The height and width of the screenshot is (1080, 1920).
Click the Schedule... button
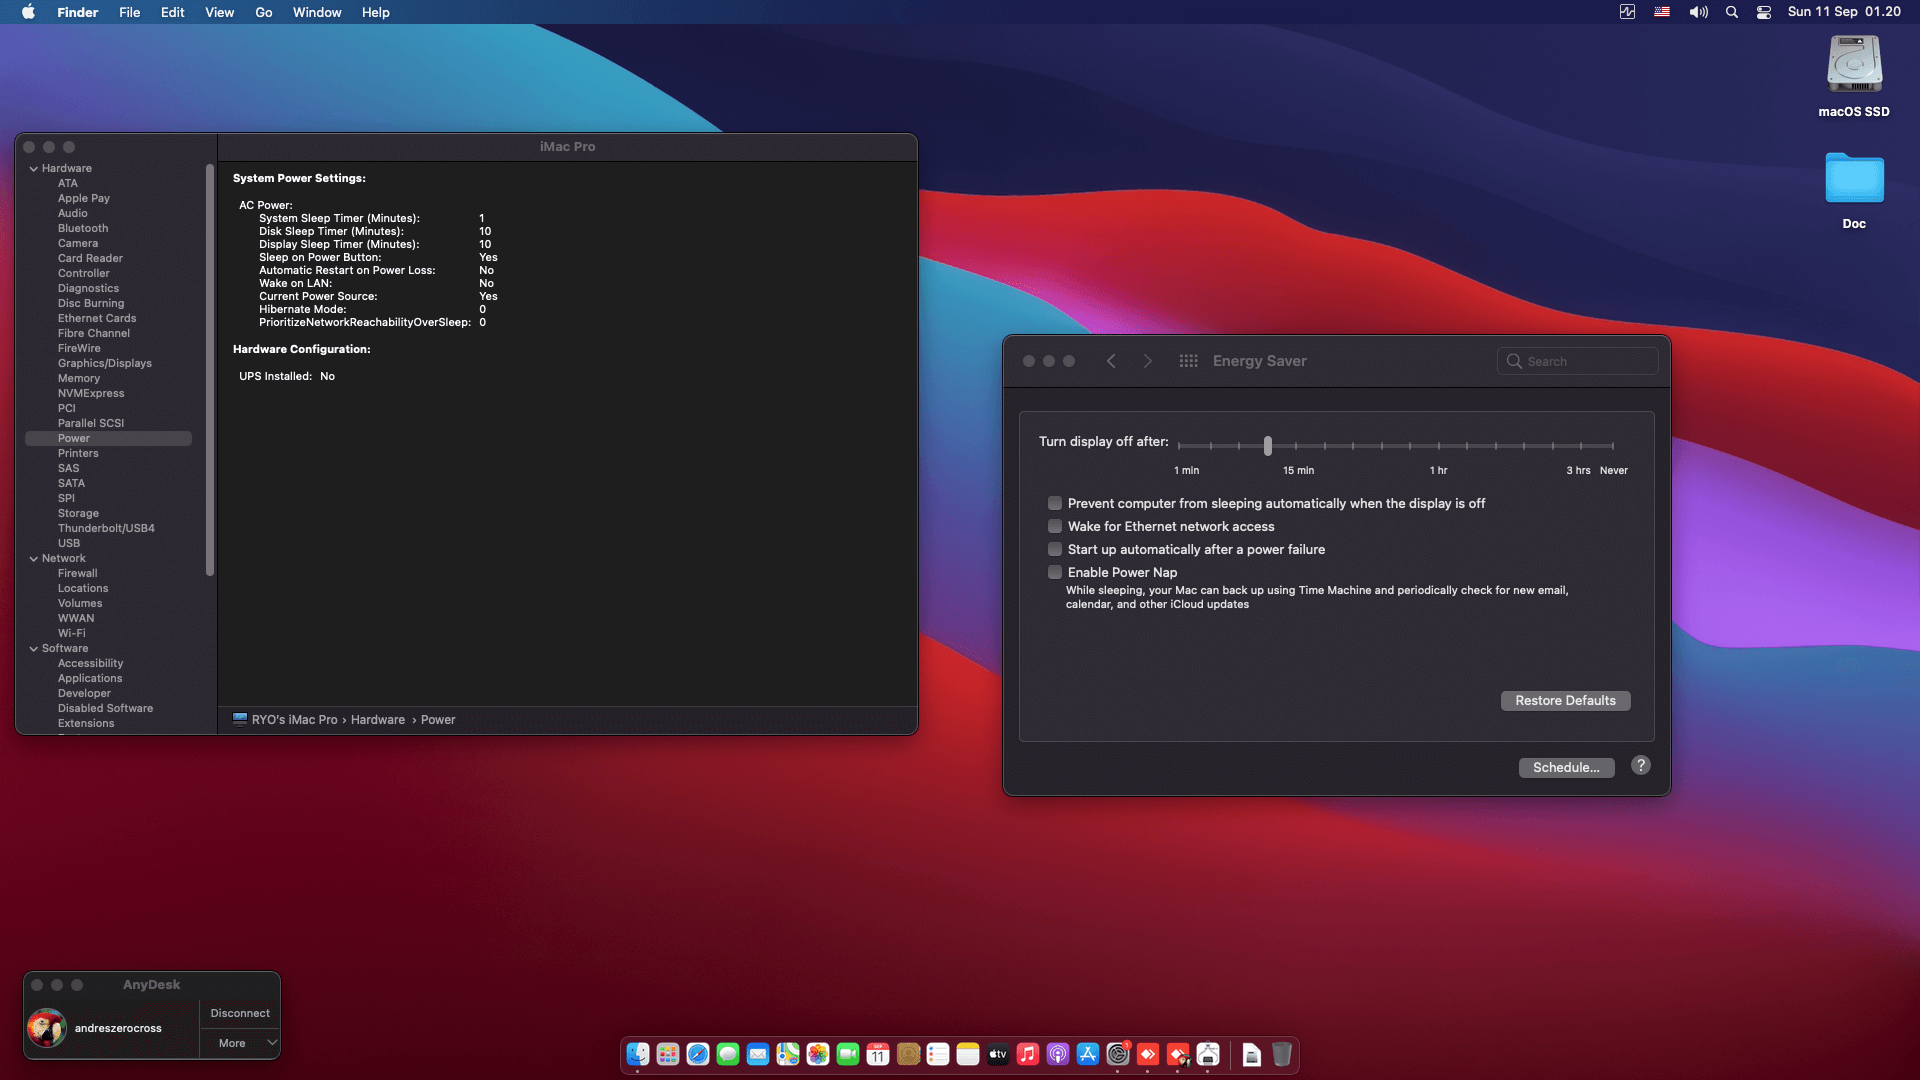pos(1566,767)
